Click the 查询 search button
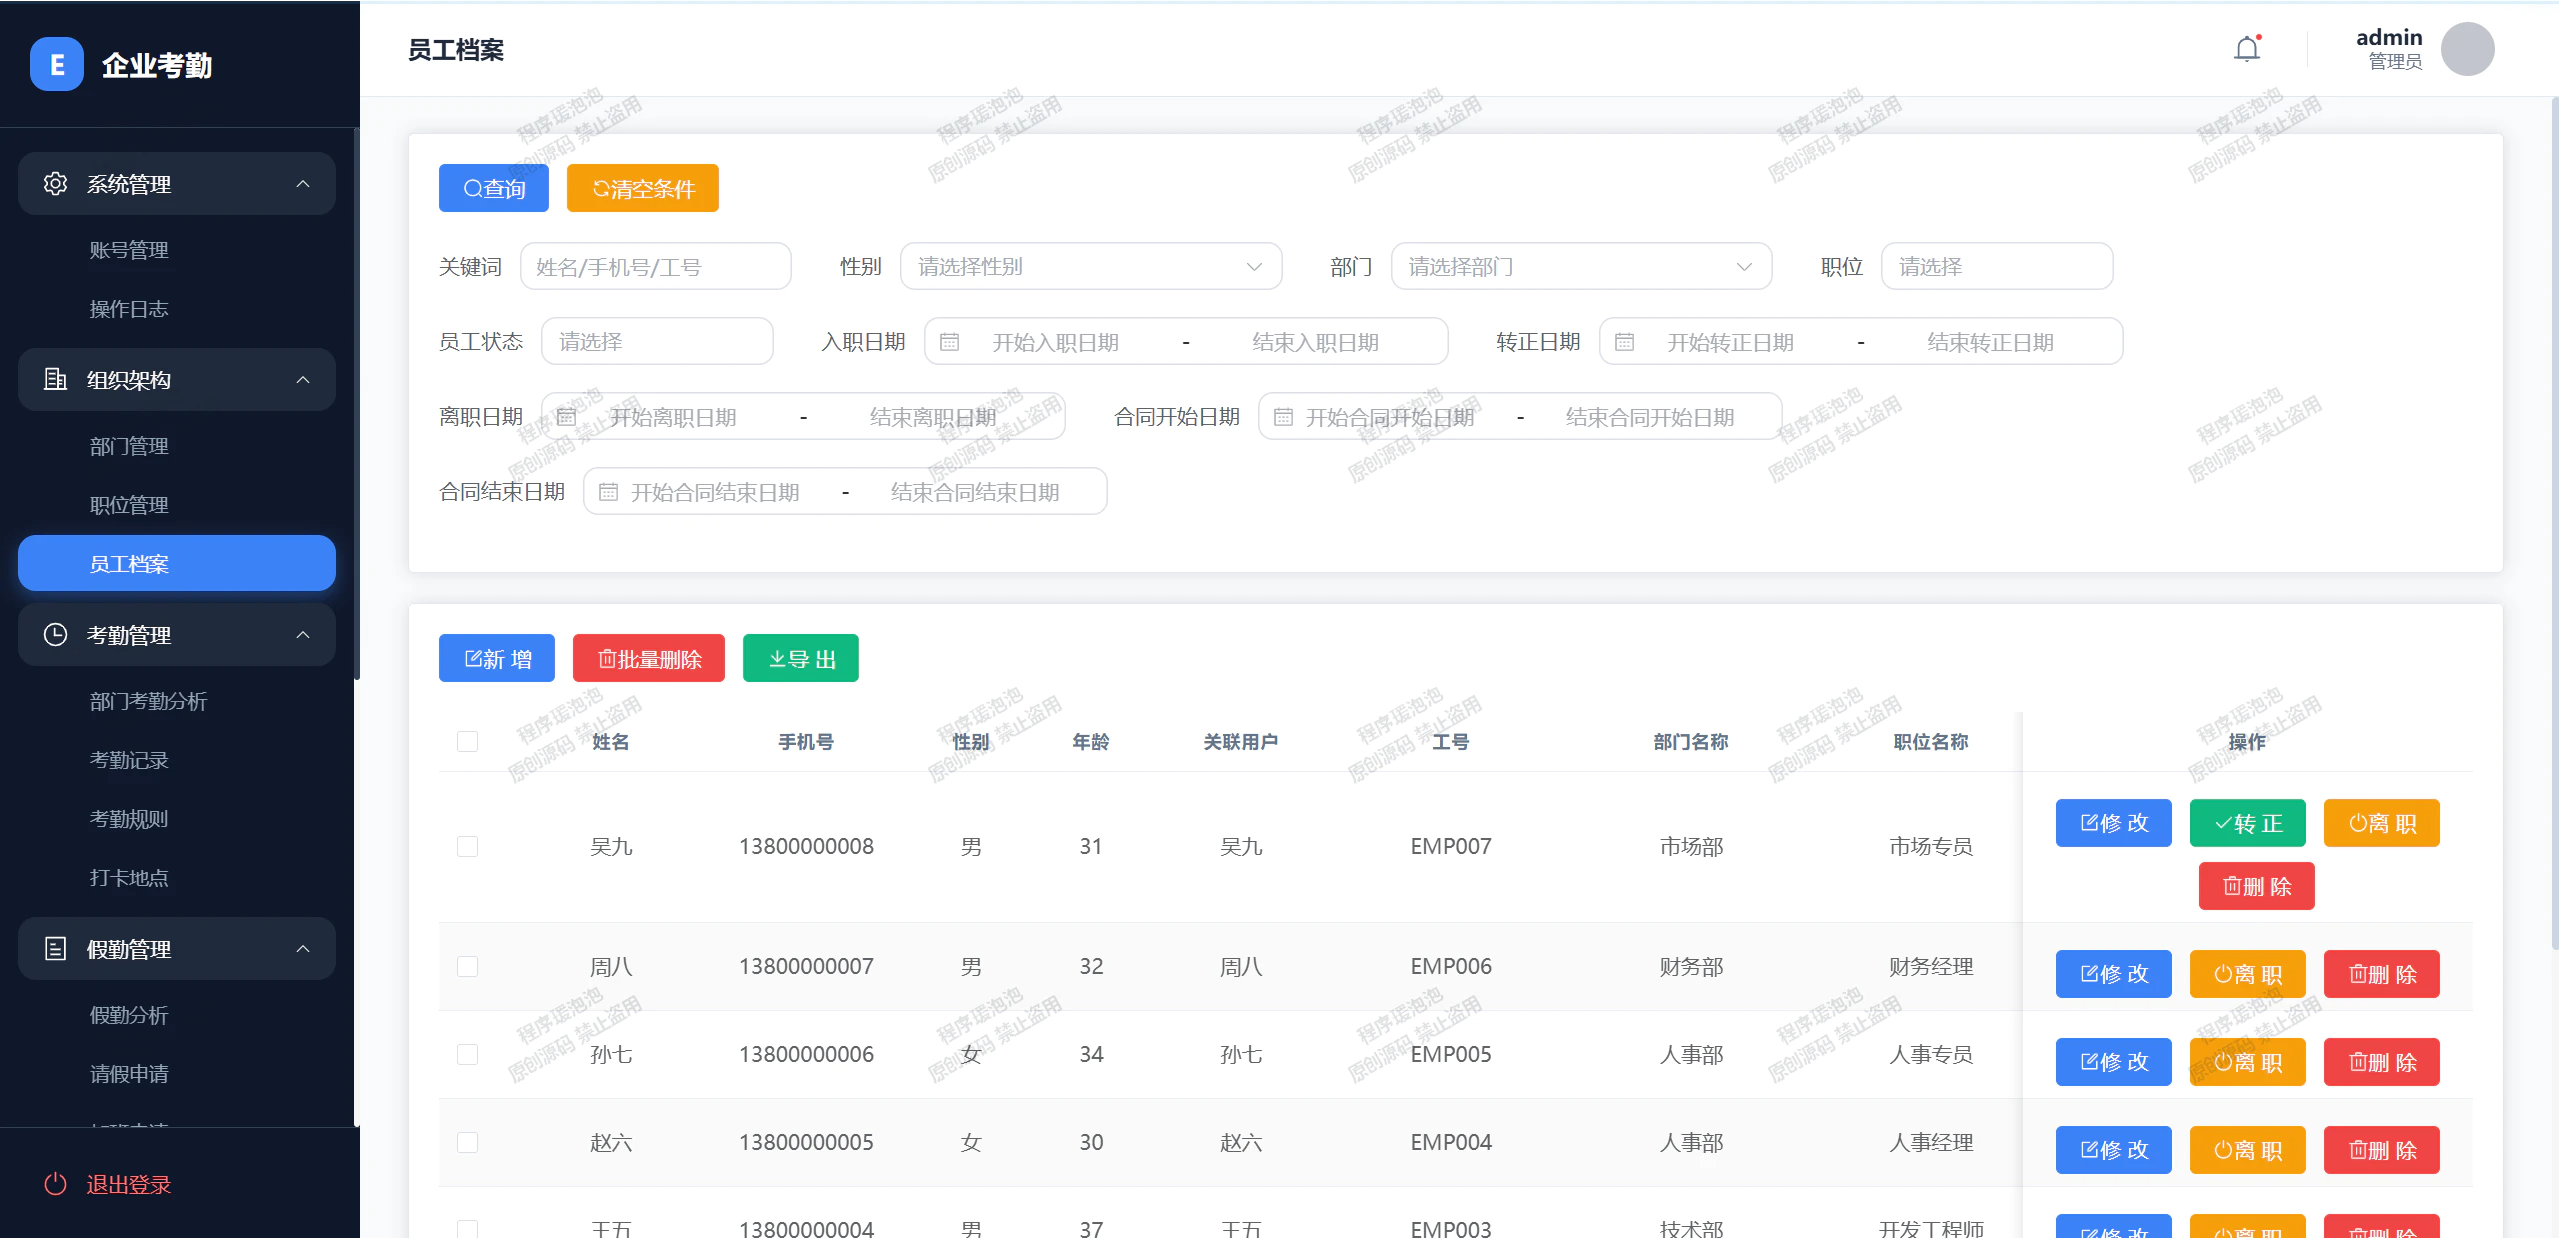 [494, 188]
